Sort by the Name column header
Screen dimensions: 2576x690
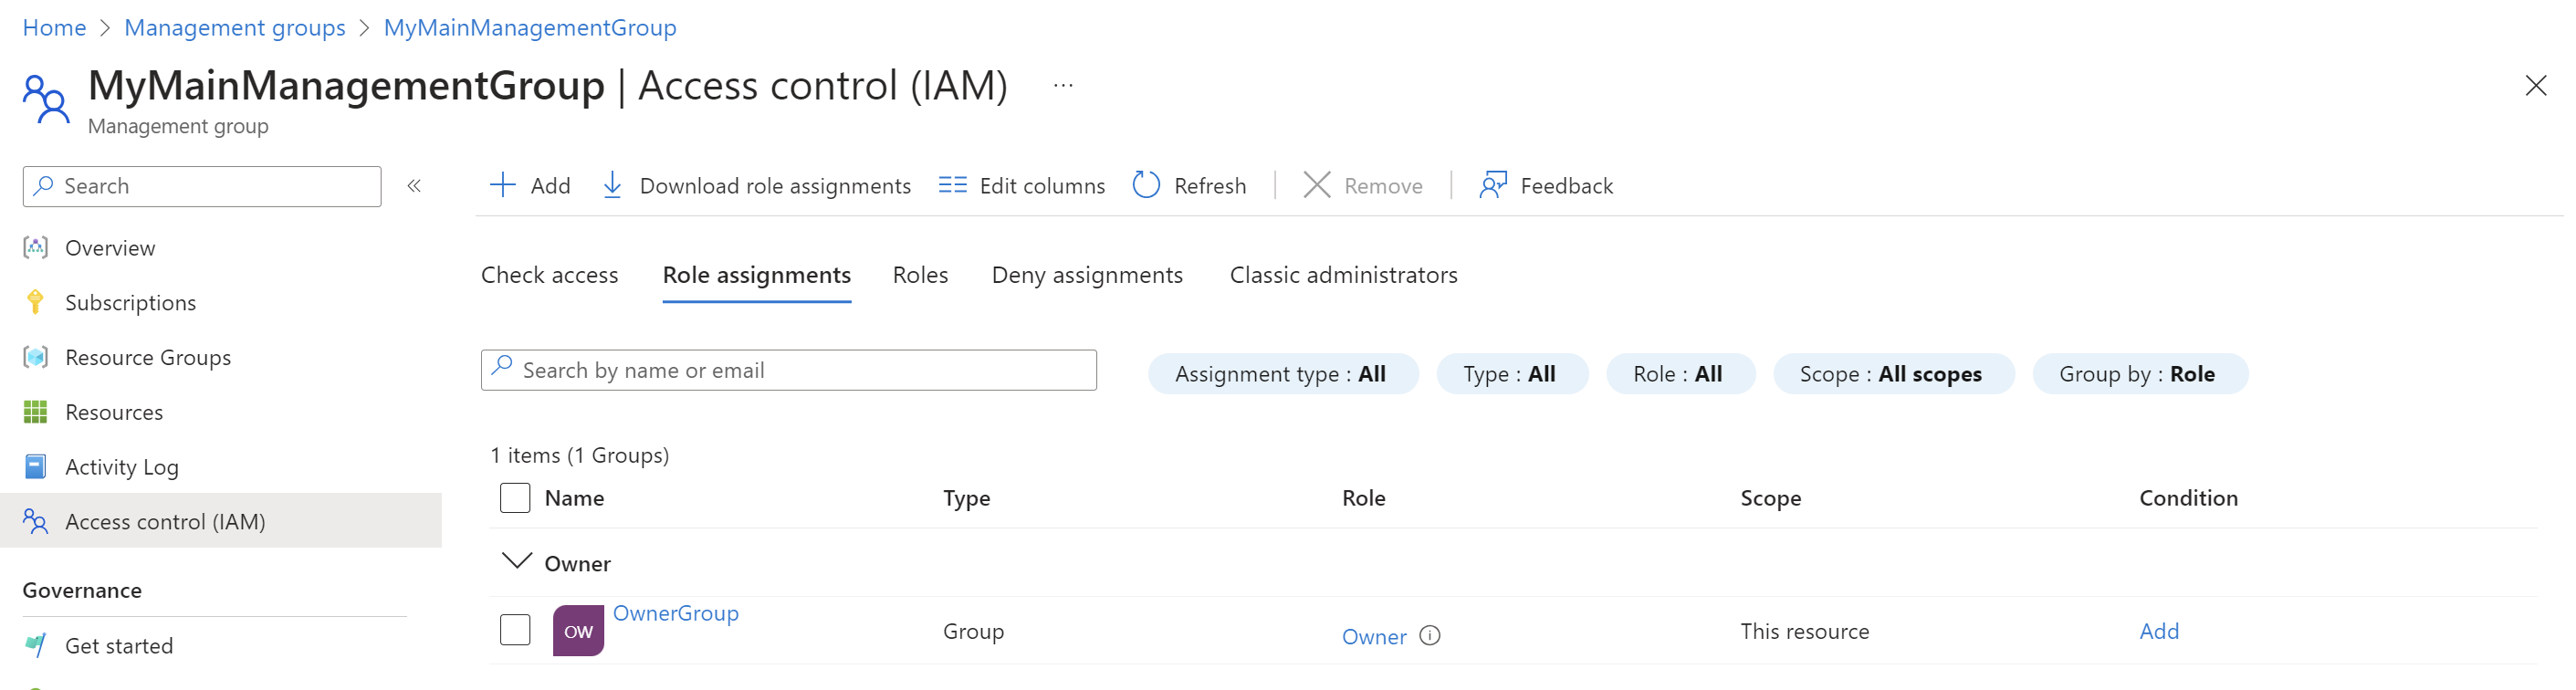[x=574, y=498]
